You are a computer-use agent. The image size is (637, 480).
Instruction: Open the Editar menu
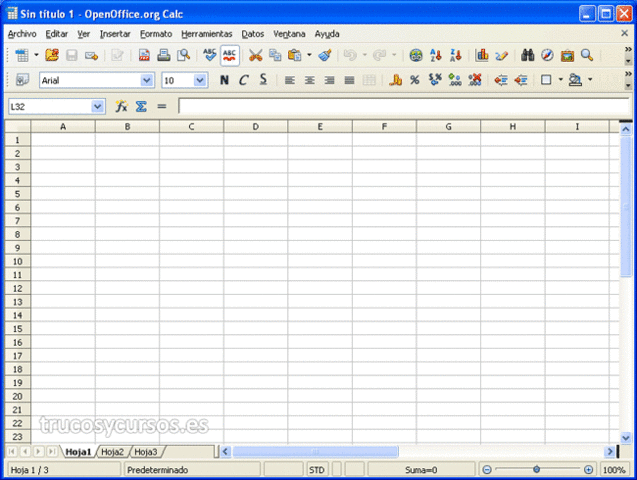[x=56, y=34]
